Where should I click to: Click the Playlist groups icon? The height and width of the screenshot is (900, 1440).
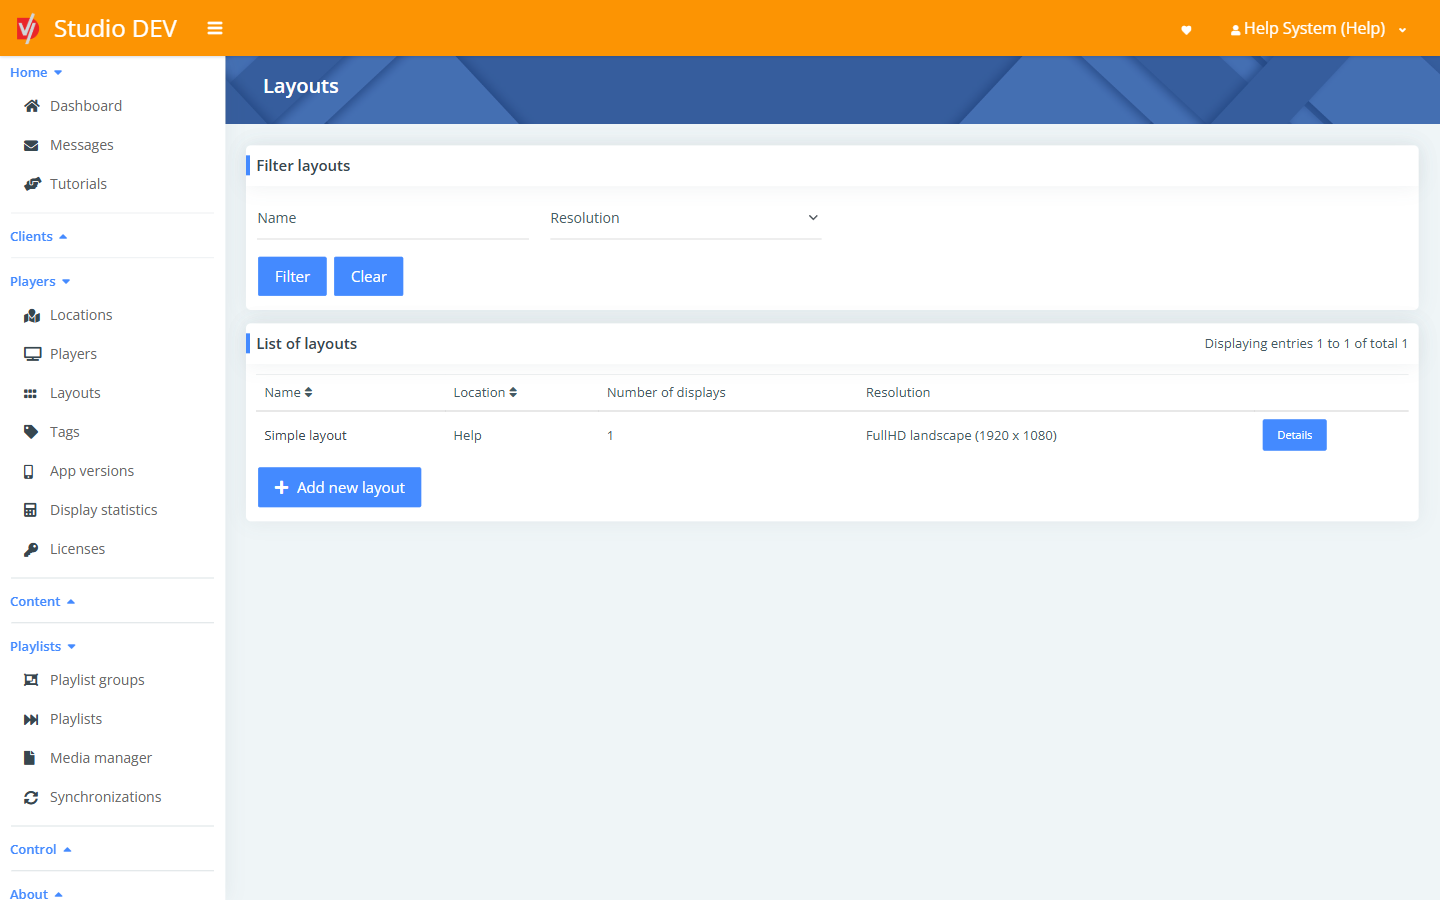click(31, 680)
